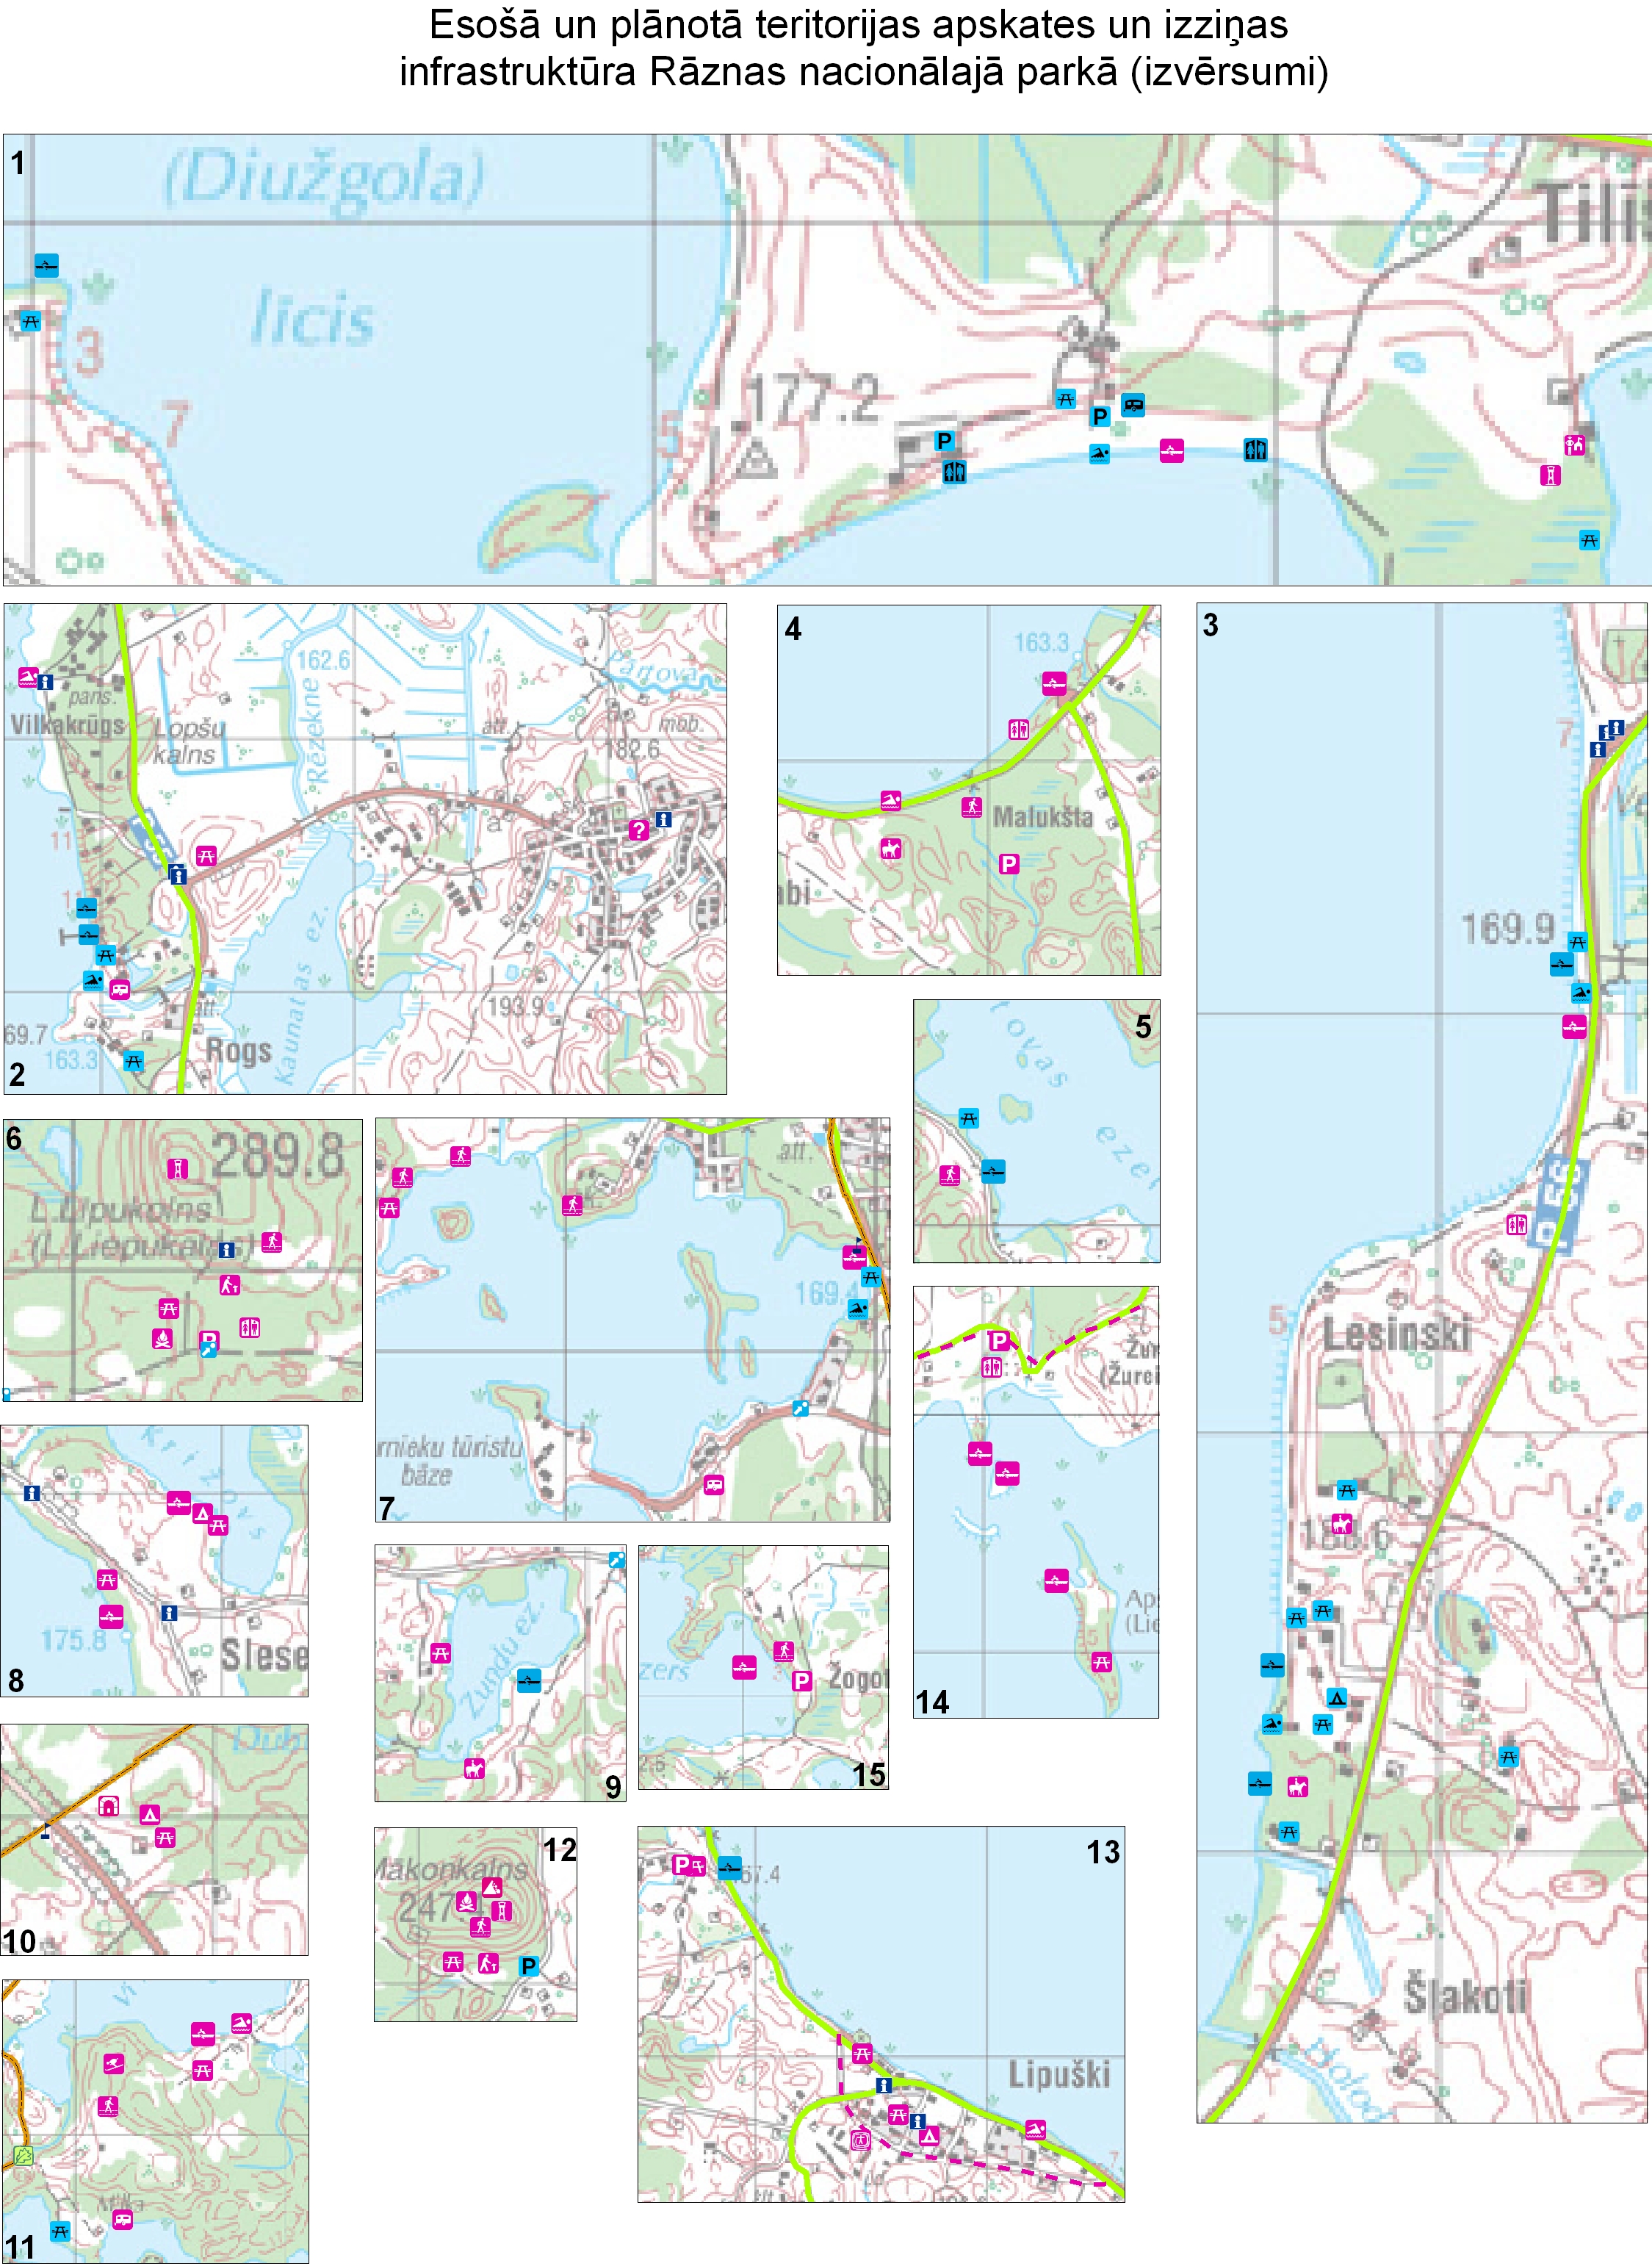Click the pink toilet icon in map 4

[1018, 729]
